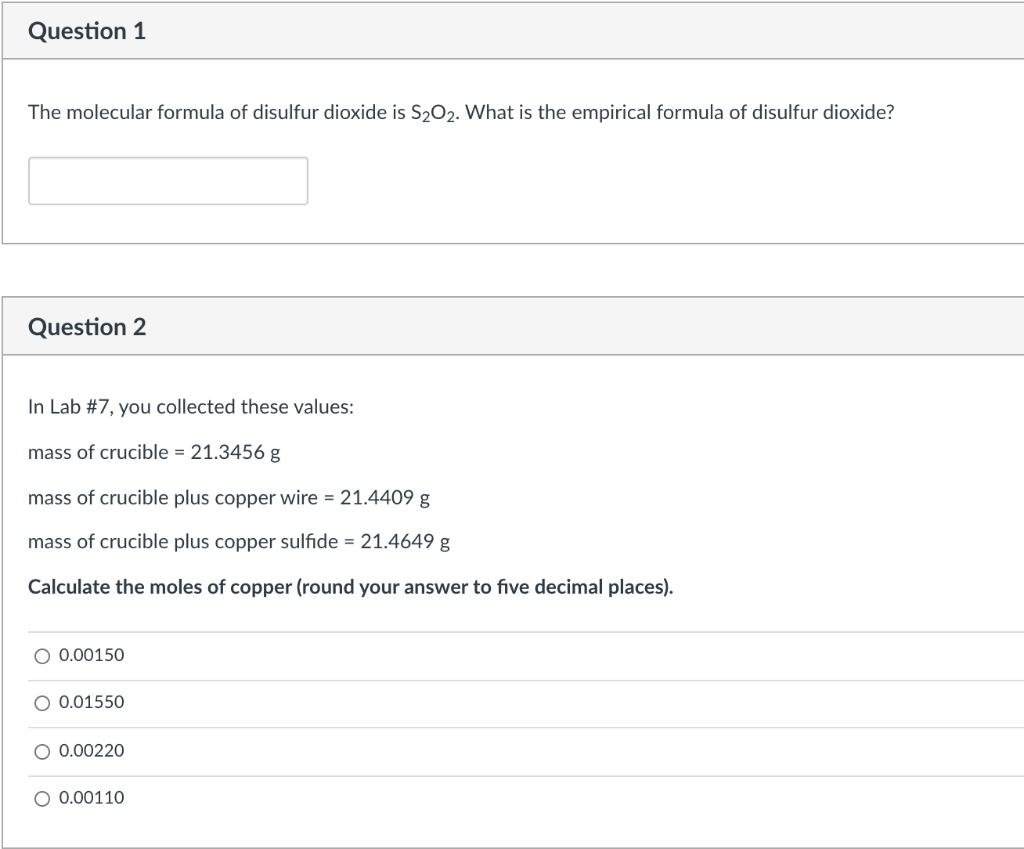Image resolution: width=1024 pixels, height=849 pixels.
Task: Click the Question 2 header
Action: click(x=86, y=326)
